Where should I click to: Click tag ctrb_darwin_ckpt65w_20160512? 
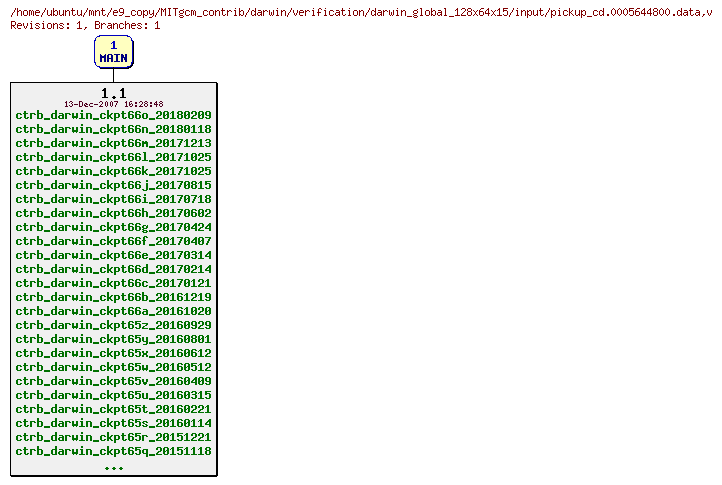(x=114, y=367)
